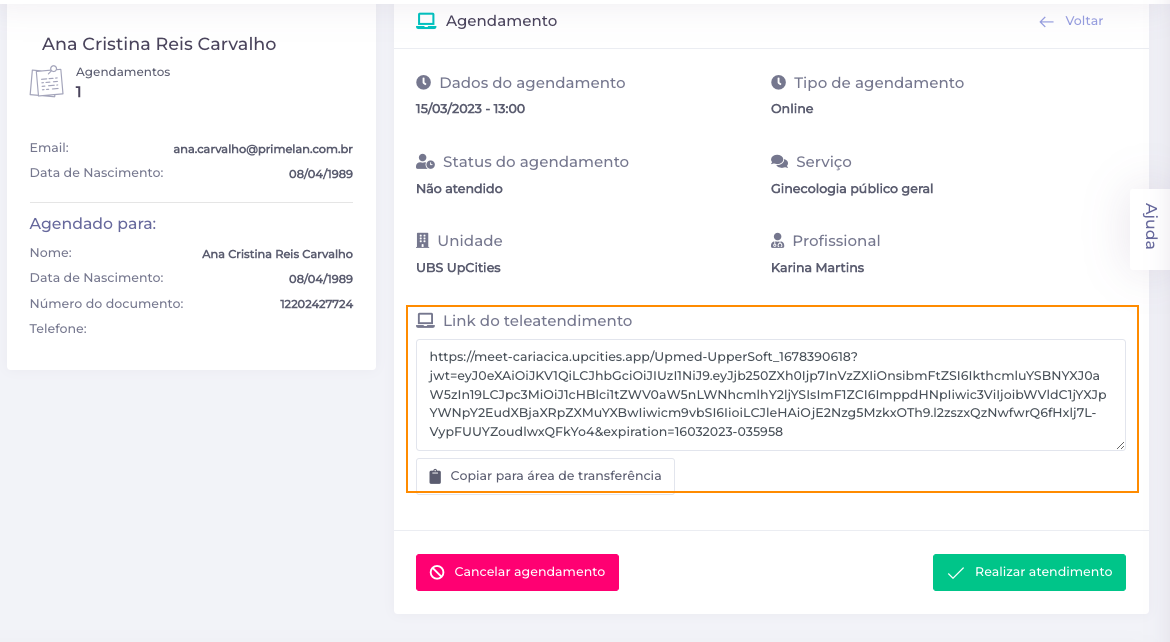
Task: Click the Online appointment type value
Action: pyautogui.click(x=792, y=108)
